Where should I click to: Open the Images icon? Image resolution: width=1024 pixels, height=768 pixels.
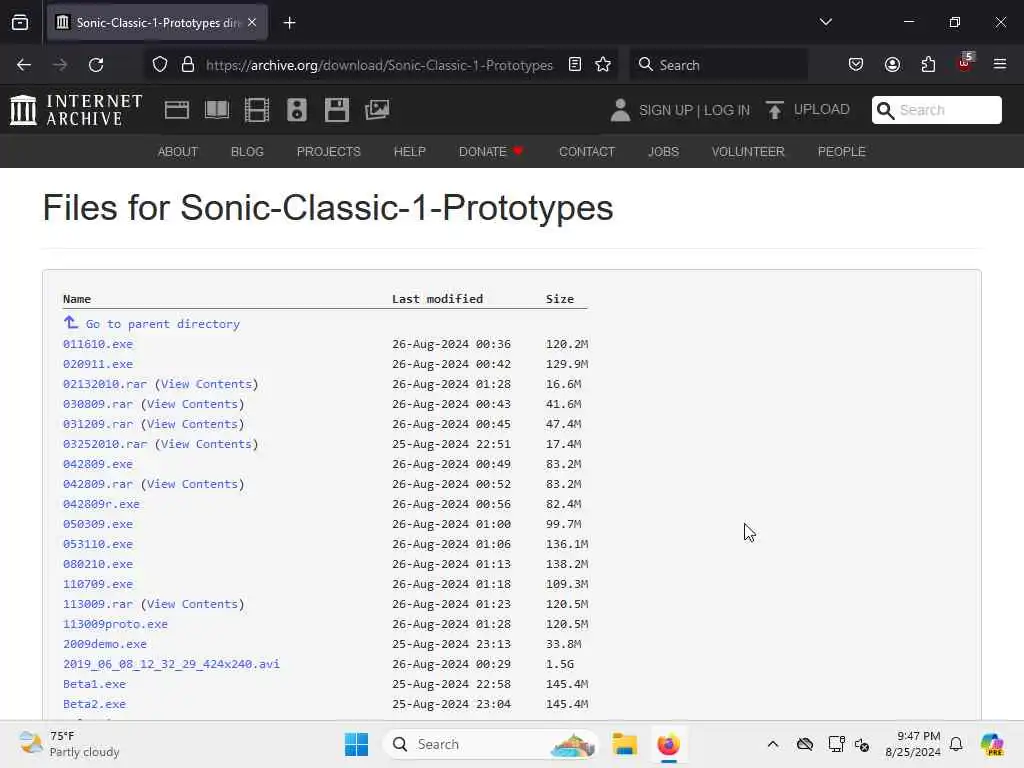[377, 110]
